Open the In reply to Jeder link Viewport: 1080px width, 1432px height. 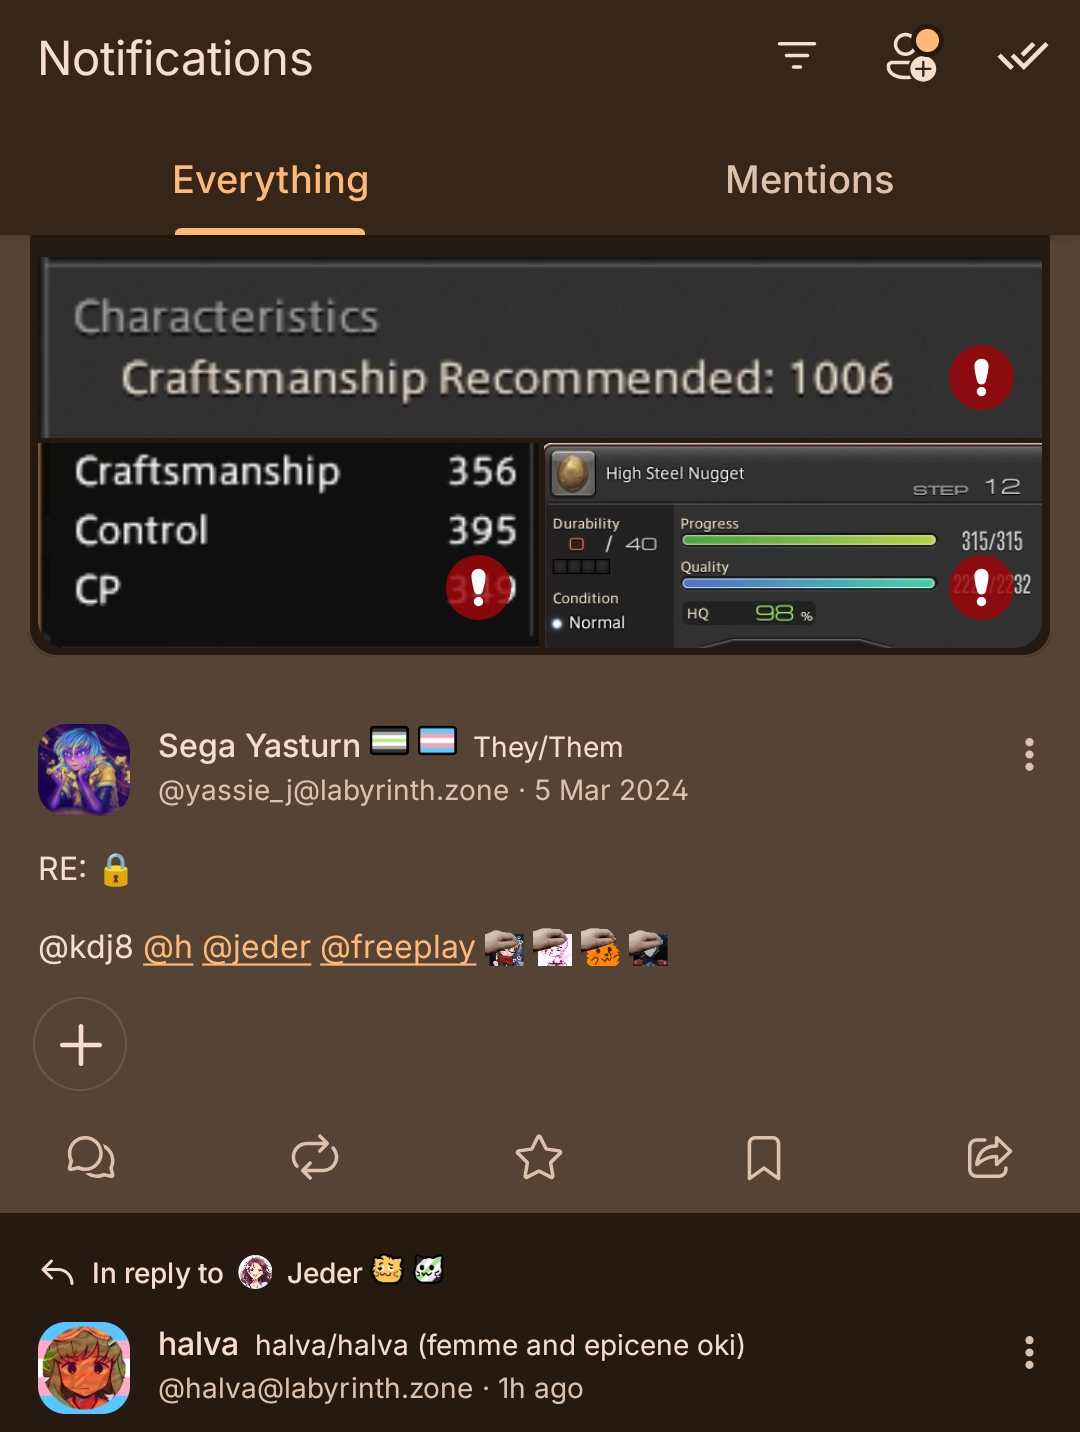242,1272
